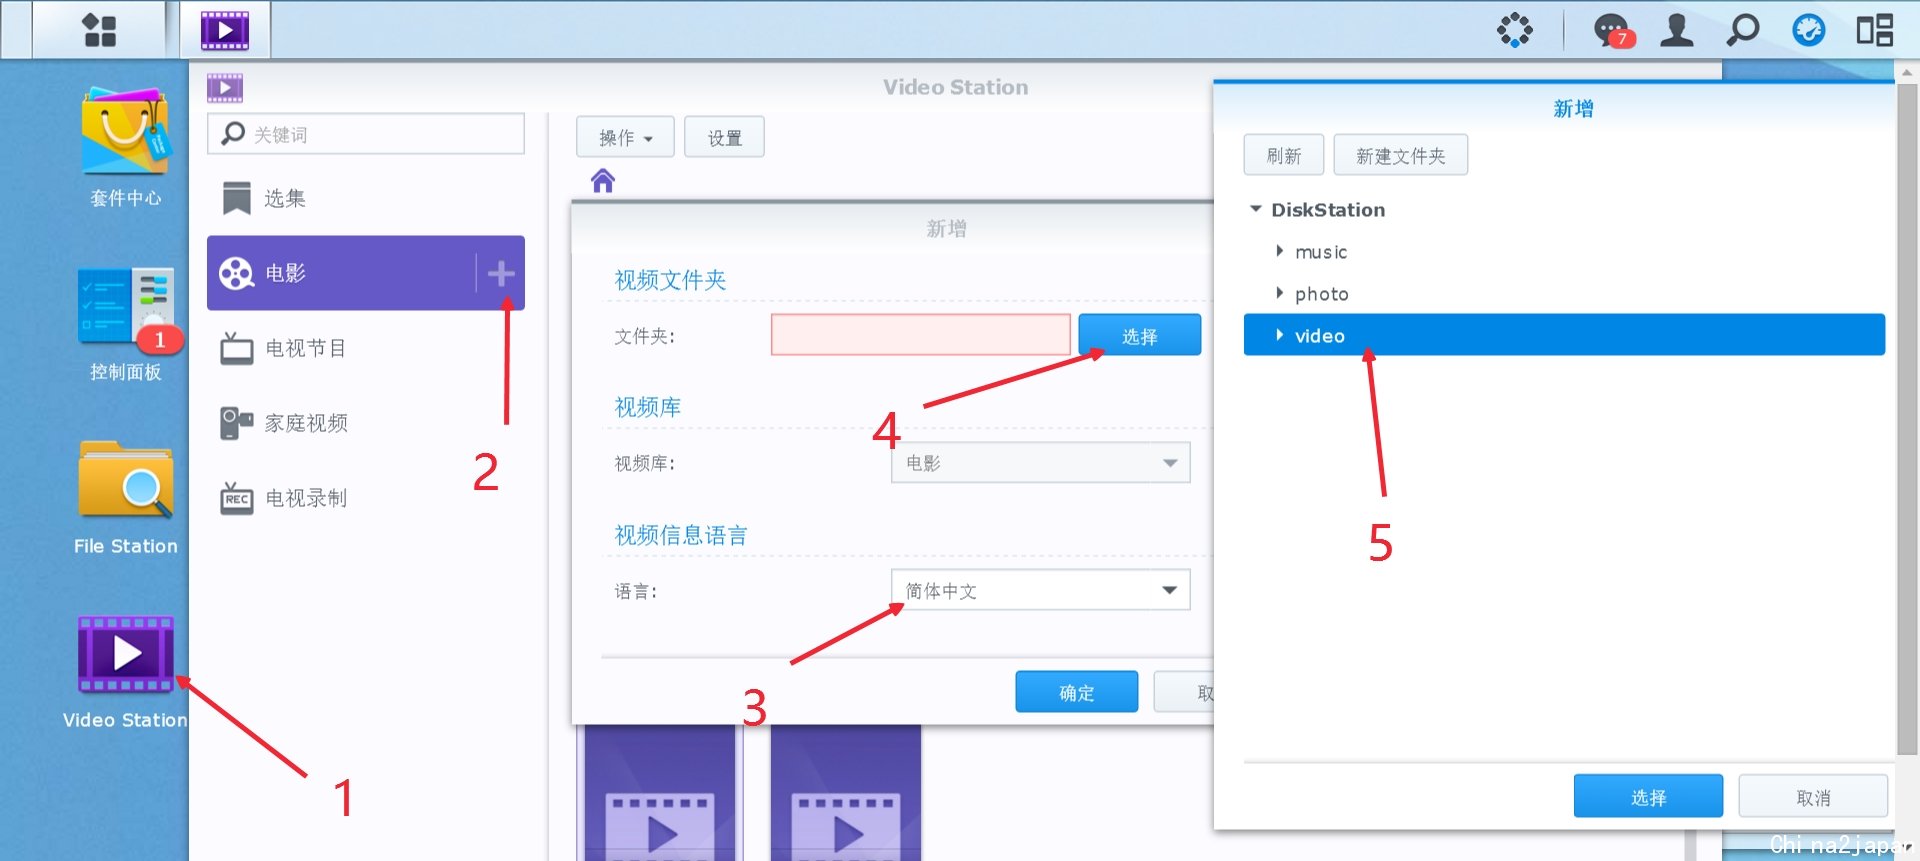This screenshot has height=861, width=1920.
Task: Add a new movie library with plus icon
Action: (x=501, y=273)
